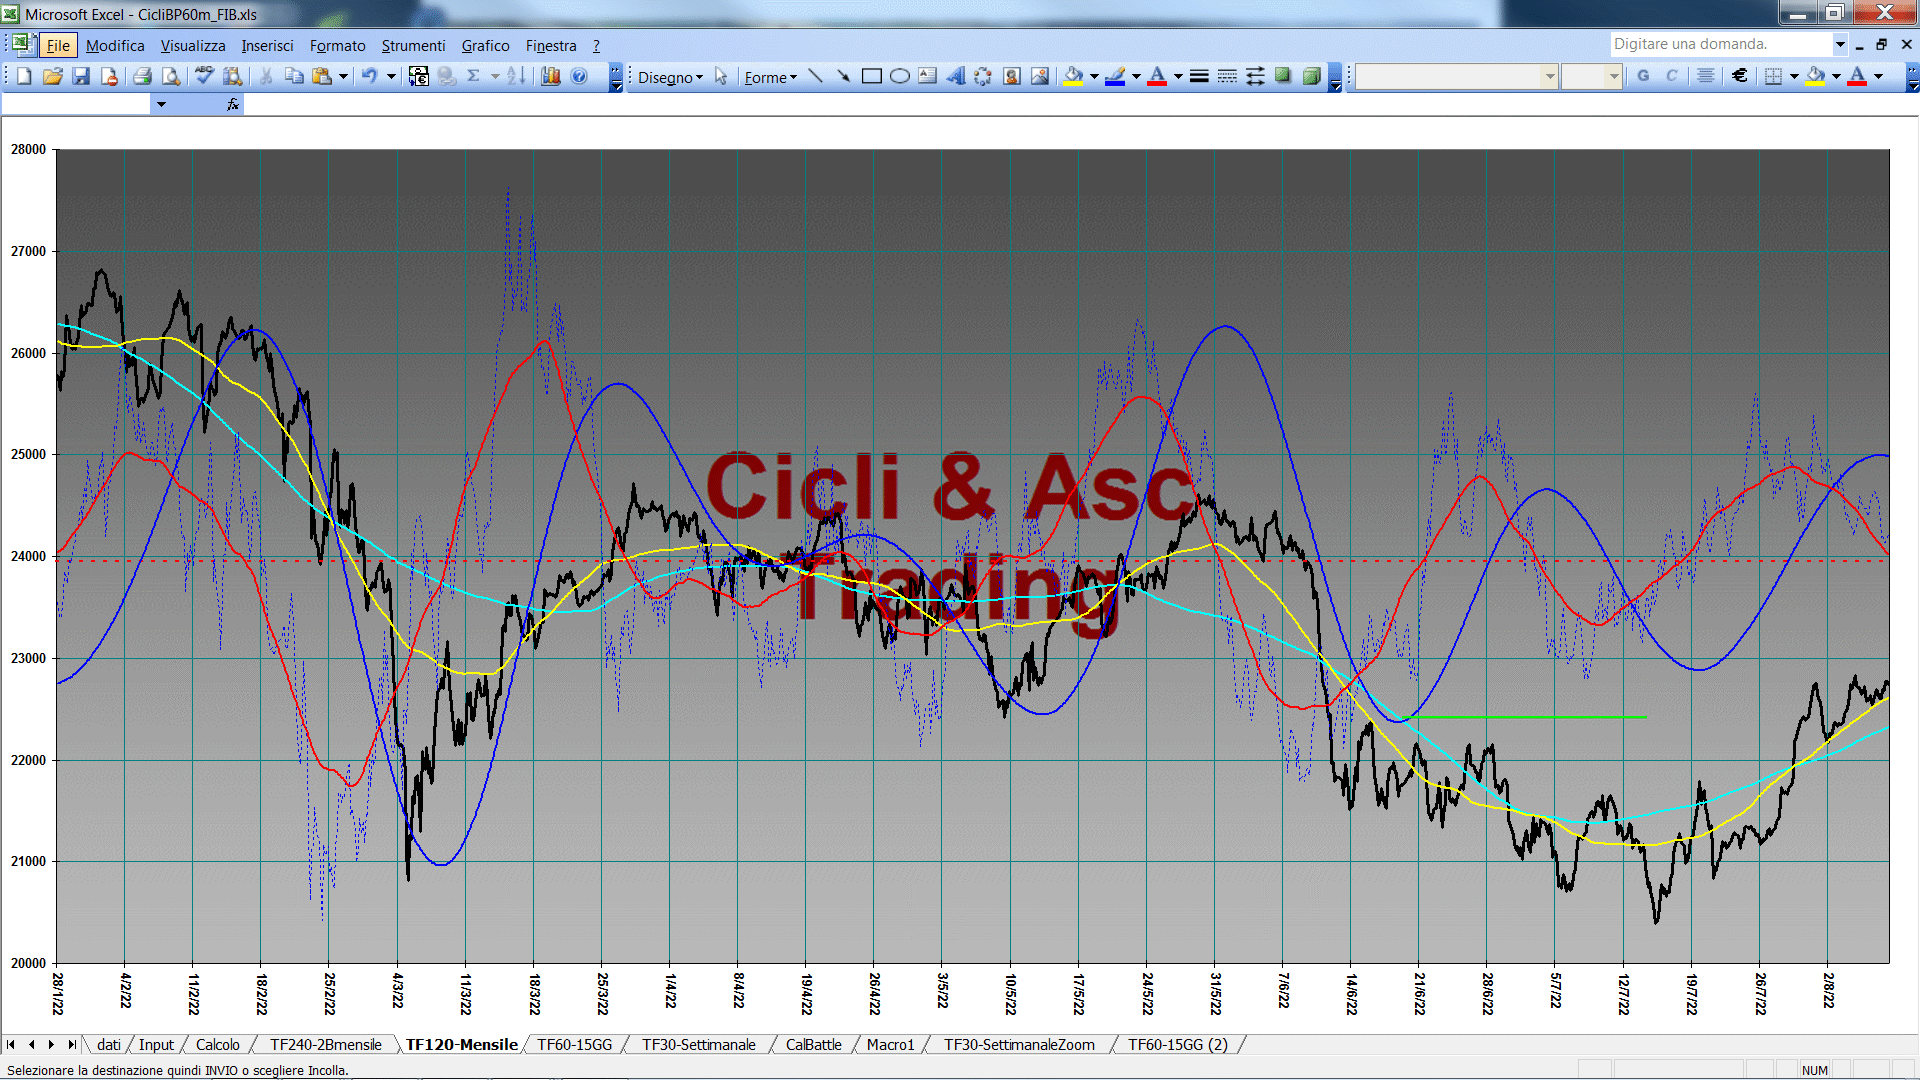Open the Forme shapes menu
1920x1080 pixels.
770,77
